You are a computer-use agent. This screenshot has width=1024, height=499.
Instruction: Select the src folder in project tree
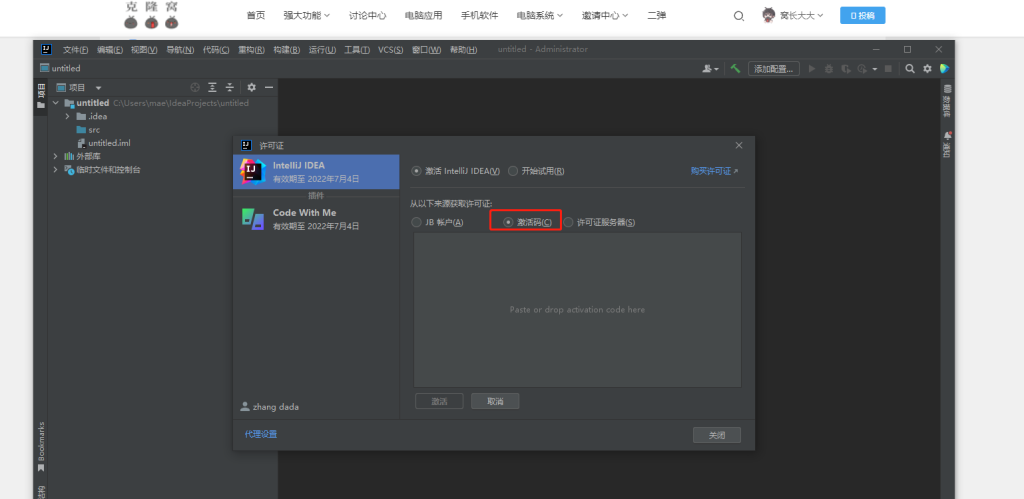click(x=88, y=129)
